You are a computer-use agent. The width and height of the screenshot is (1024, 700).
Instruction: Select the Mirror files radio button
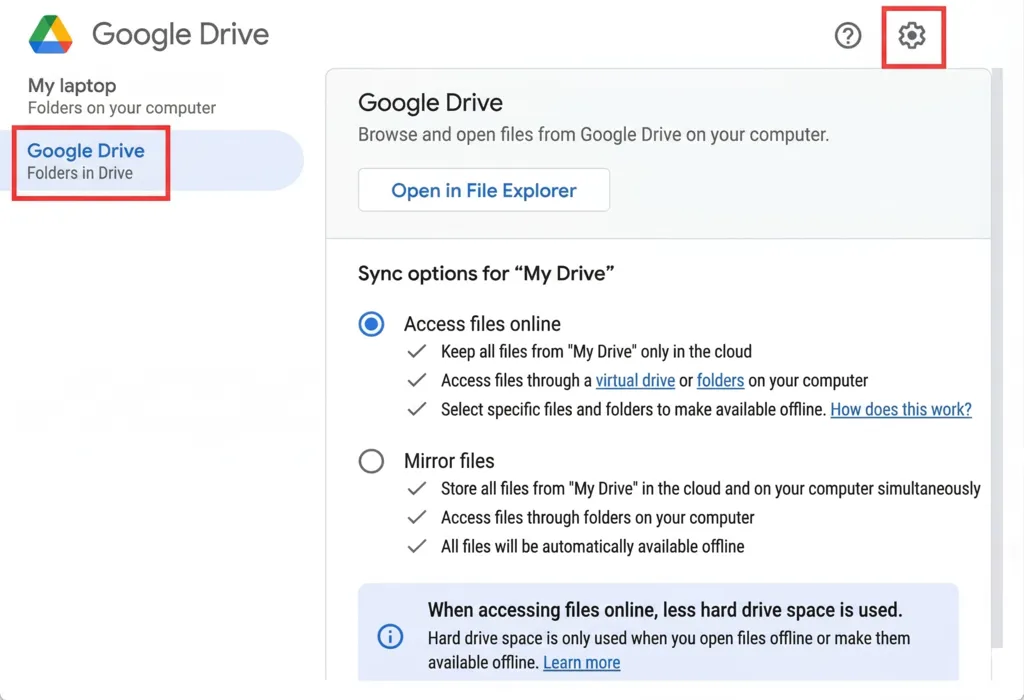371,461
